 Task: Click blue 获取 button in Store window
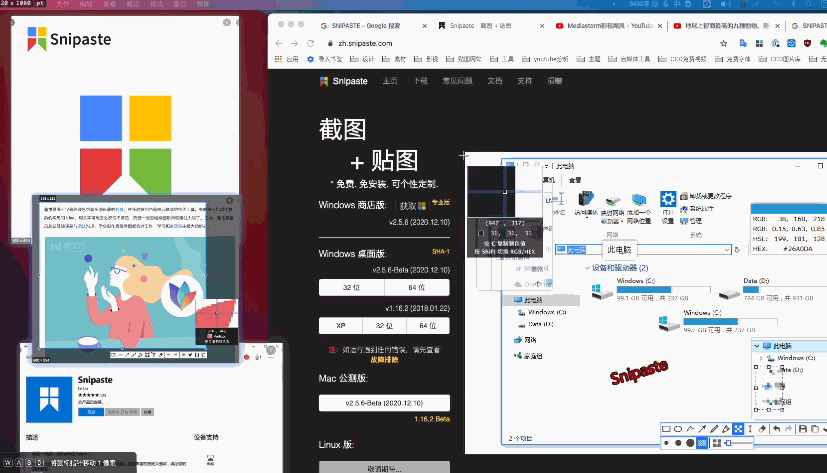tap(91, 412)
